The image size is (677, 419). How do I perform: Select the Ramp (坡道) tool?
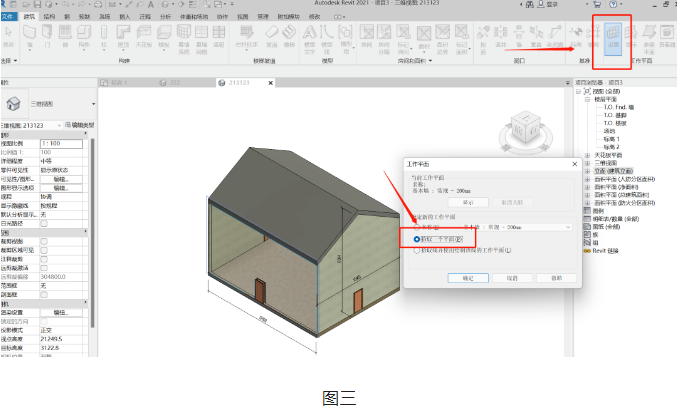tap(271, 36)
